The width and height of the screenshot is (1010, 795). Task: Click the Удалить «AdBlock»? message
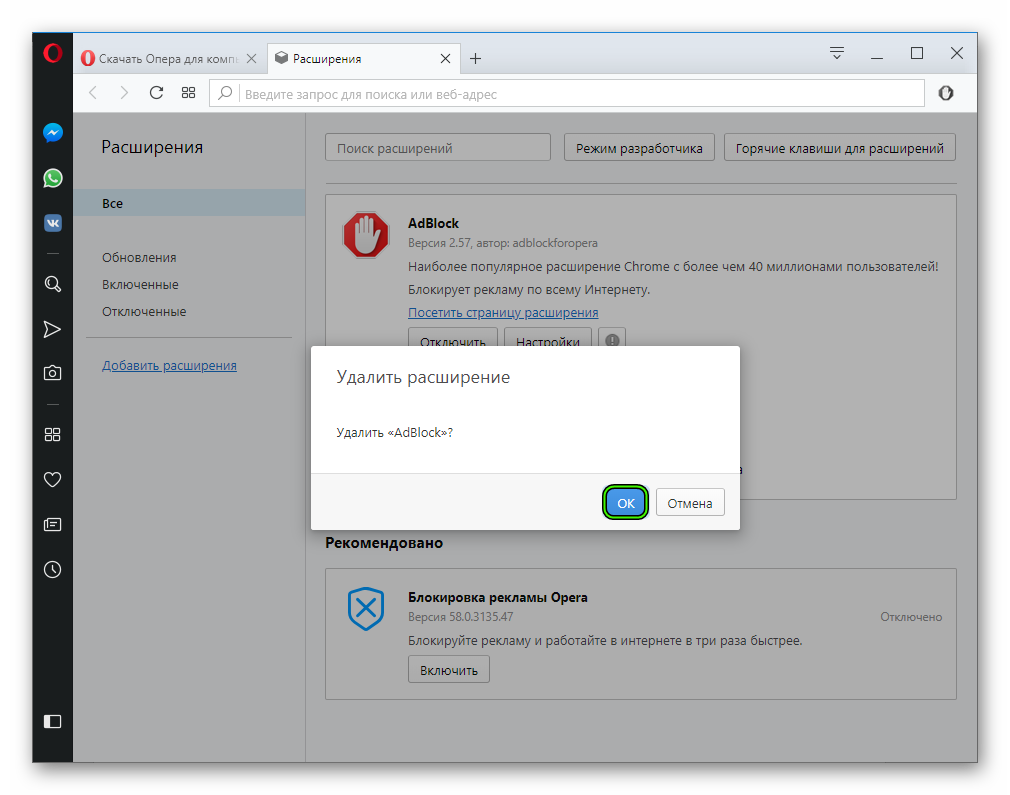[395, 432]
